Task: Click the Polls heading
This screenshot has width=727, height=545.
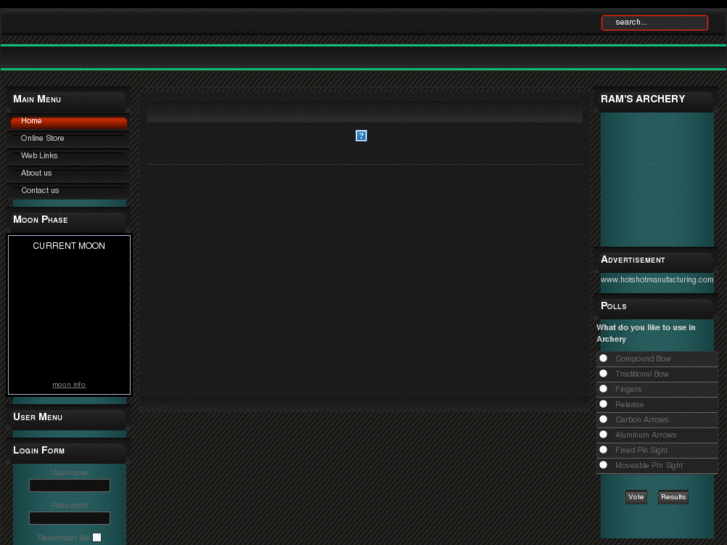Action: click(613, 306)
